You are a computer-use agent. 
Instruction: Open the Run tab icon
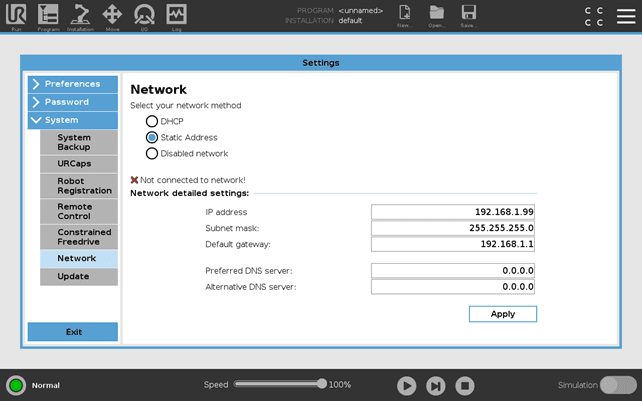[16, 15]
